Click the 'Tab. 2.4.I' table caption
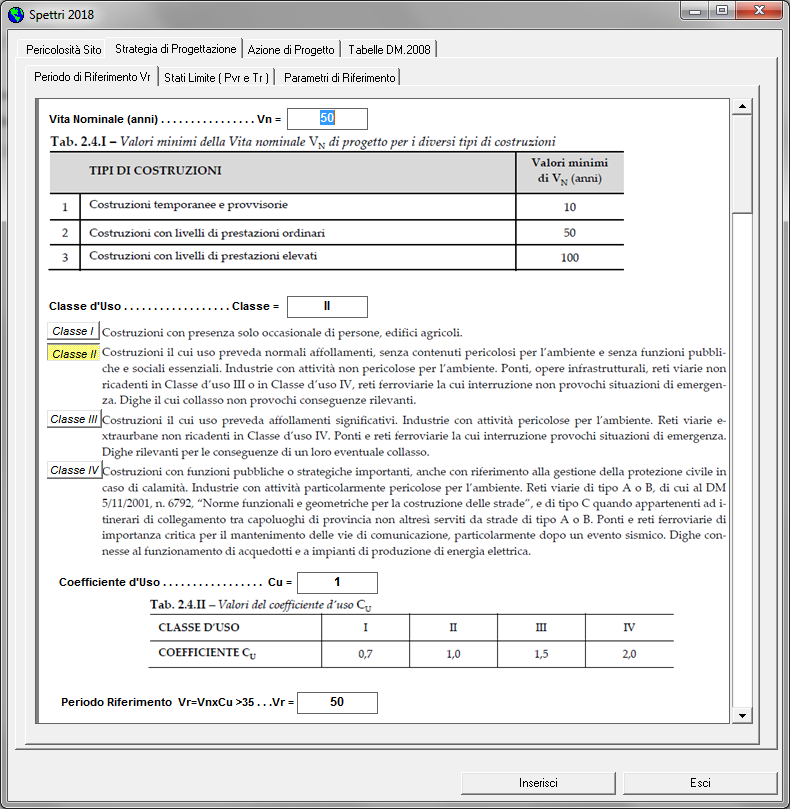790x809 pixels. tap(303, 142)
